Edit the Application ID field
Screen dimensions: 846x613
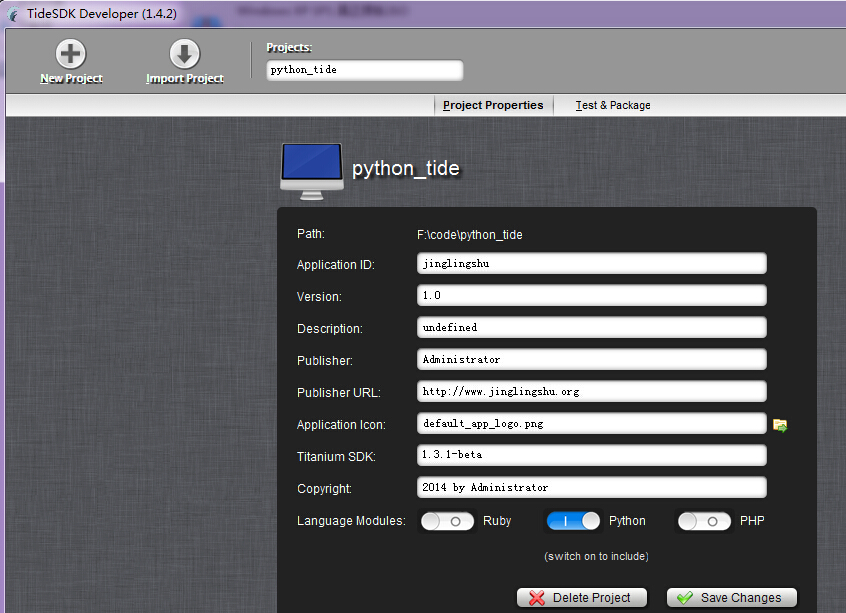pyautogui.click(x=592, y=263)
